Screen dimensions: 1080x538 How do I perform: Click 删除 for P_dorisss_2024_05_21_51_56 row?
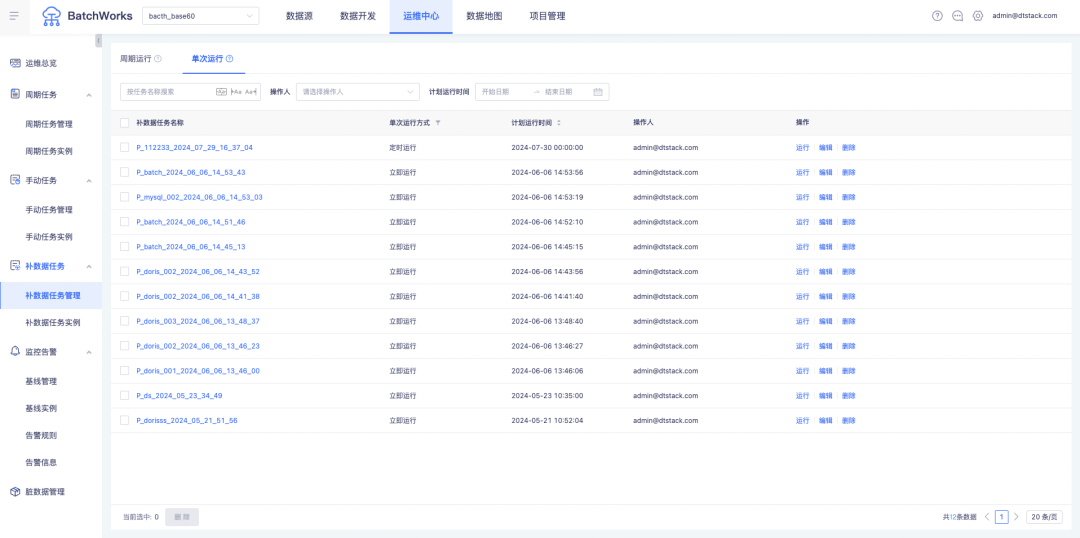pyautogui.click(x=848, y=421)
